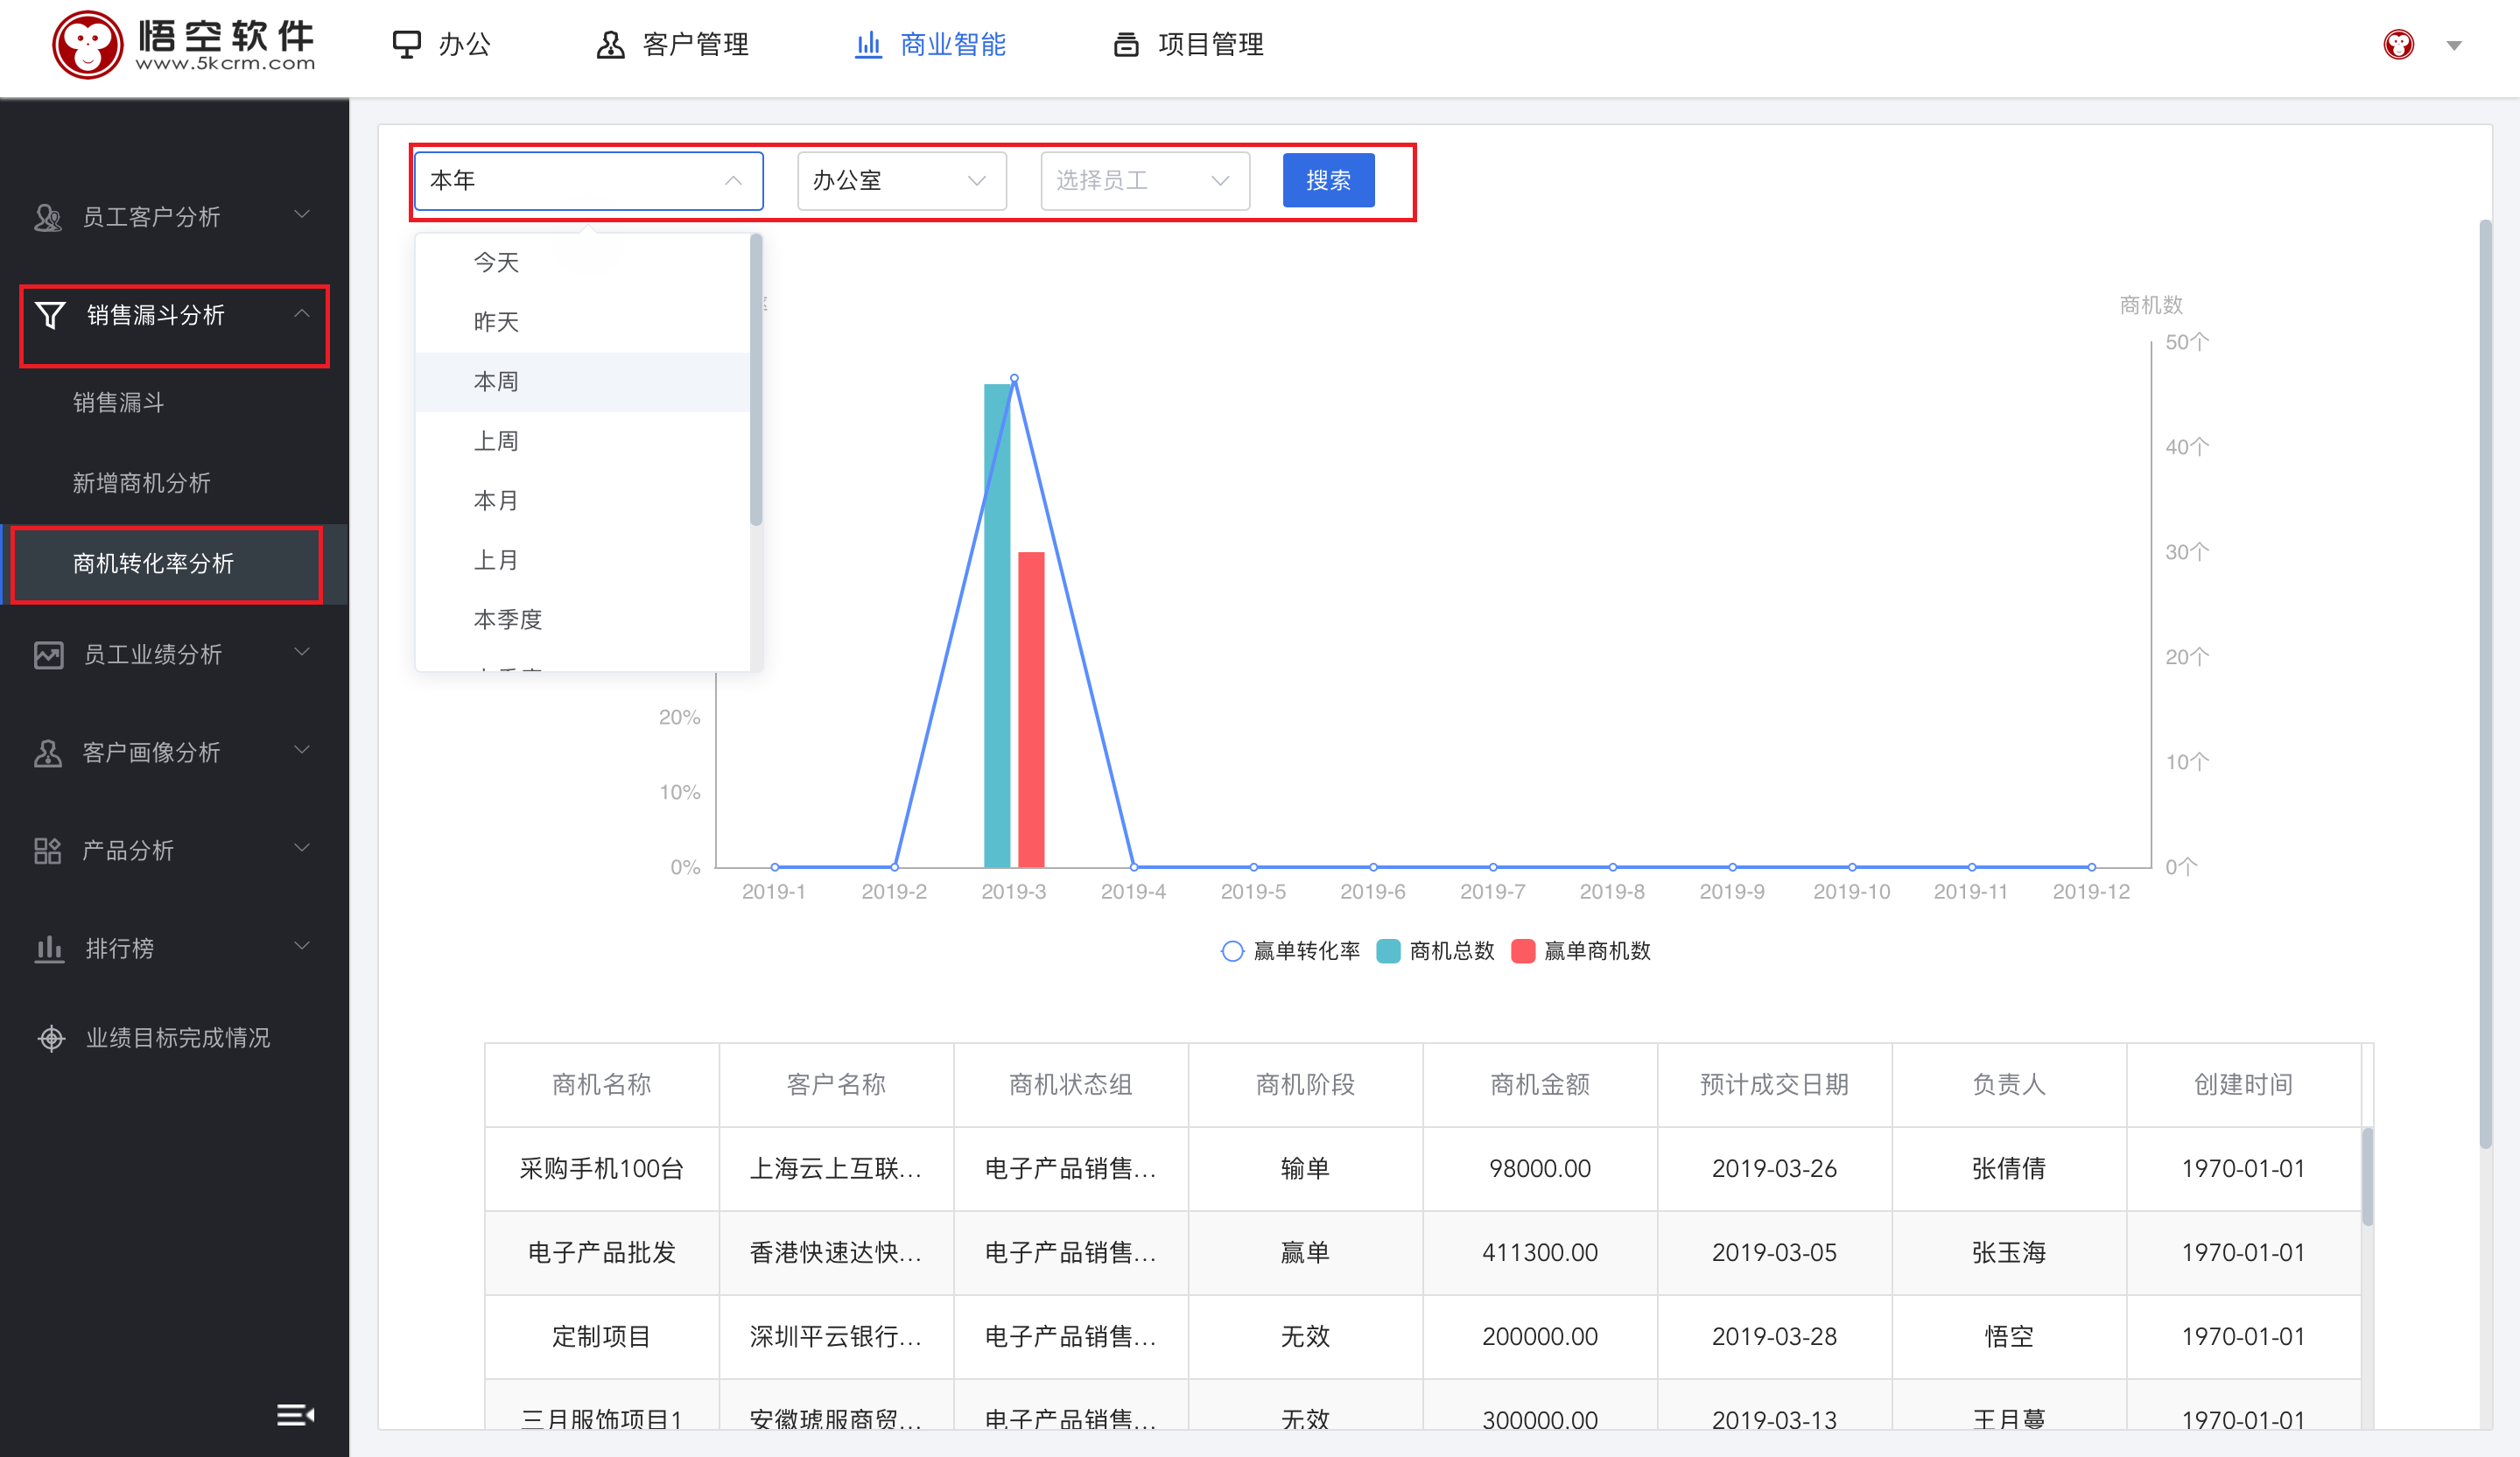Click the 员工客户分析 sidebar icon
The width and height of the screenshot is (2520, 1457).
click(48, 217)
